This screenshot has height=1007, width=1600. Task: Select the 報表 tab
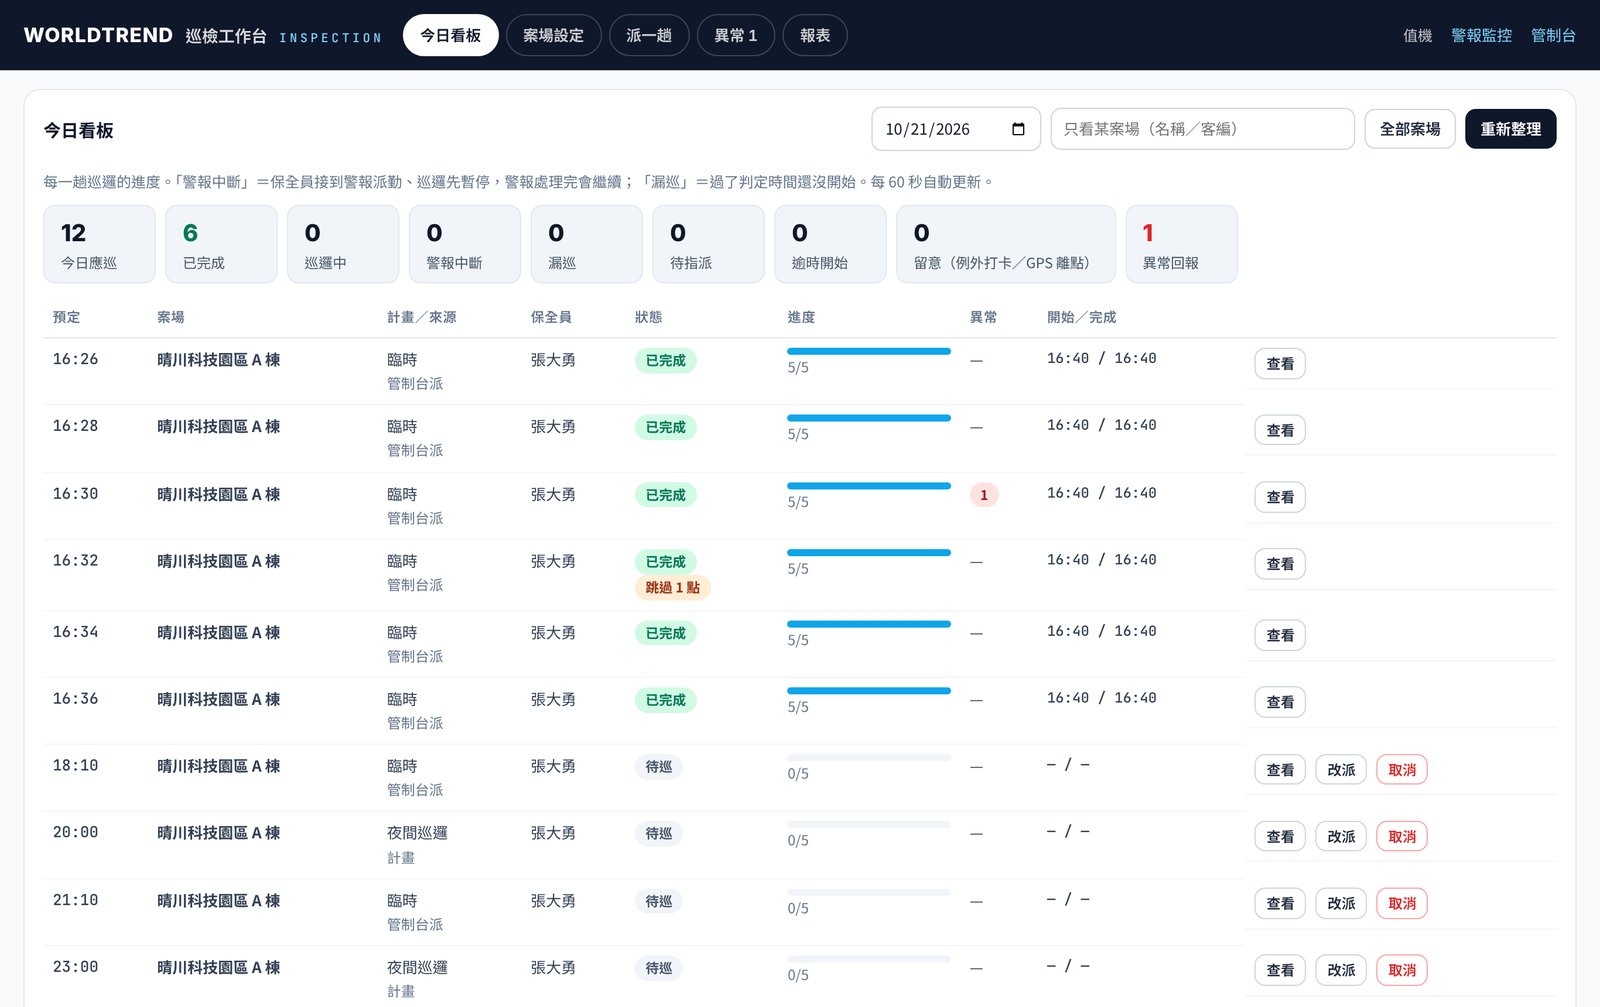pyautogui.click(x=815, y=35)
